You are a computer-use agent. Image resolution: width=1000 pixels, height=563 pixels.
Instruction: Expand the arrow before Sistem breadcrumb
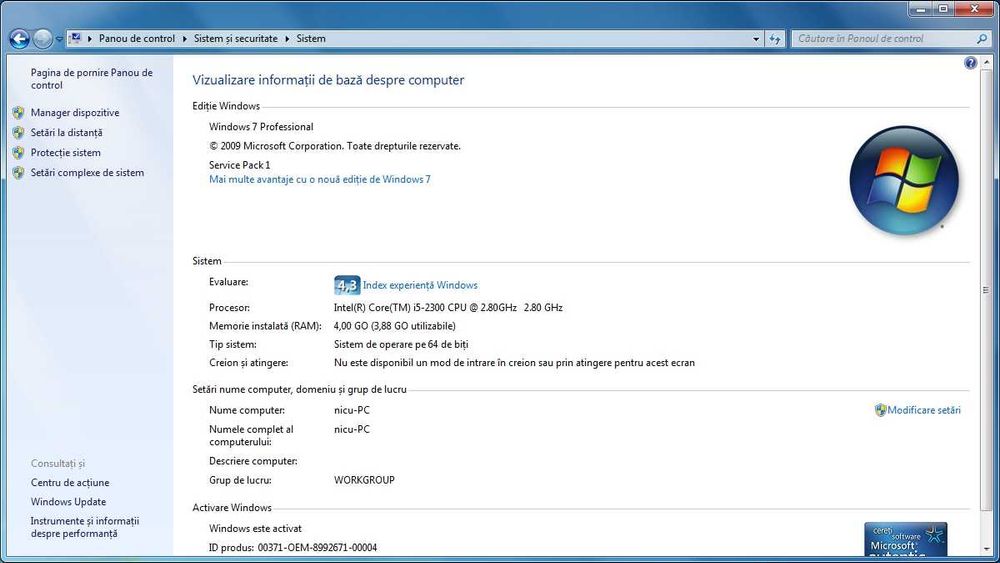(288, 39)
